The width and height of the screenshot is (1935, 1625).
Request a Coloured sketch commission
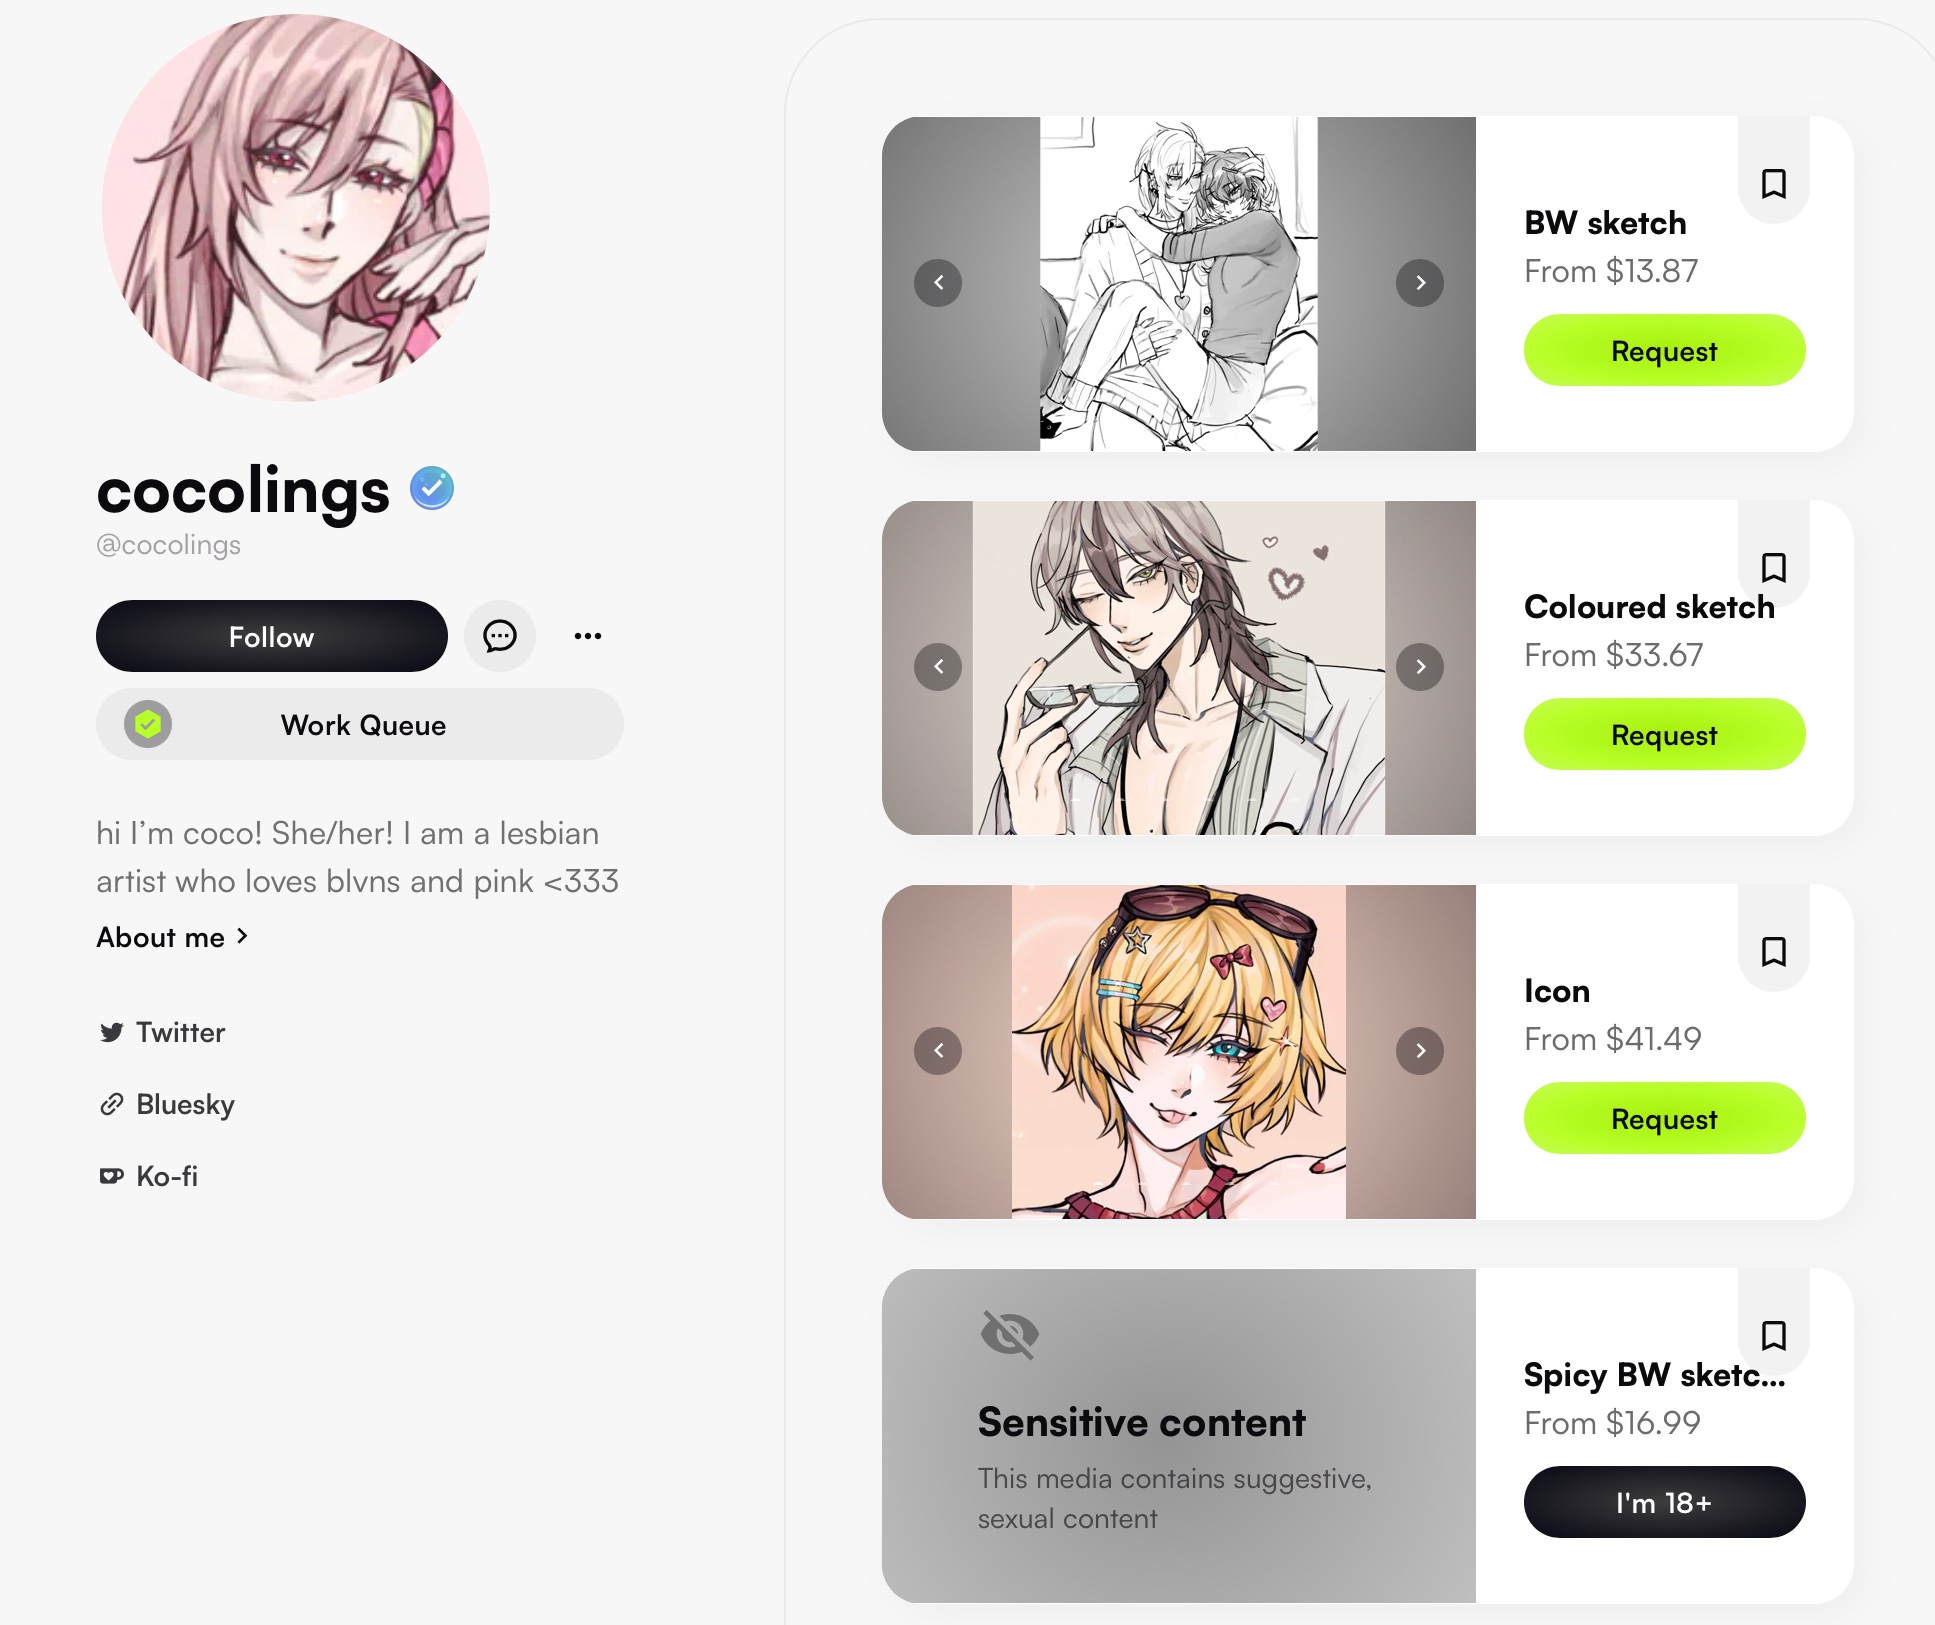[1664, 734]
